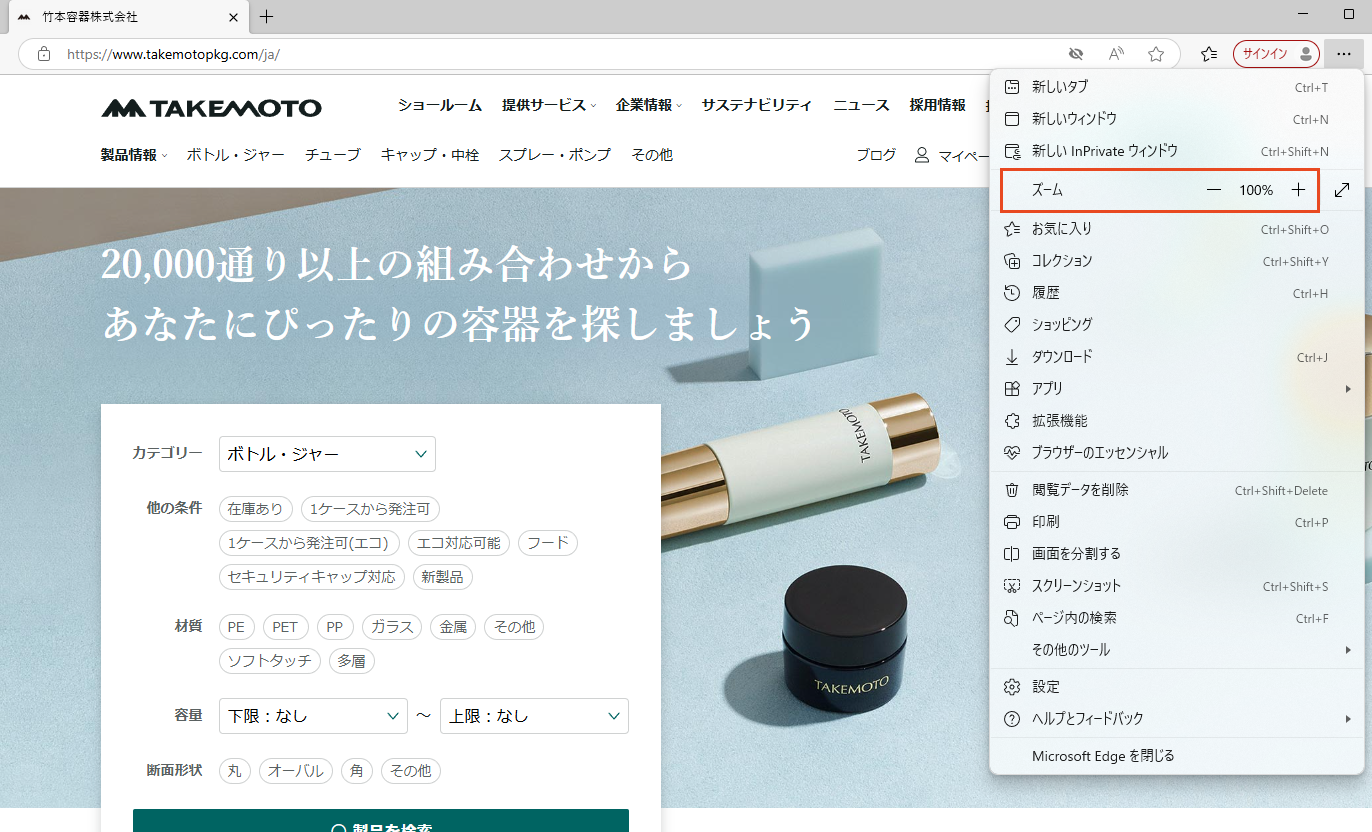Click the zoom out minus button
The image size is (1372, 832).
point(1214,190)
